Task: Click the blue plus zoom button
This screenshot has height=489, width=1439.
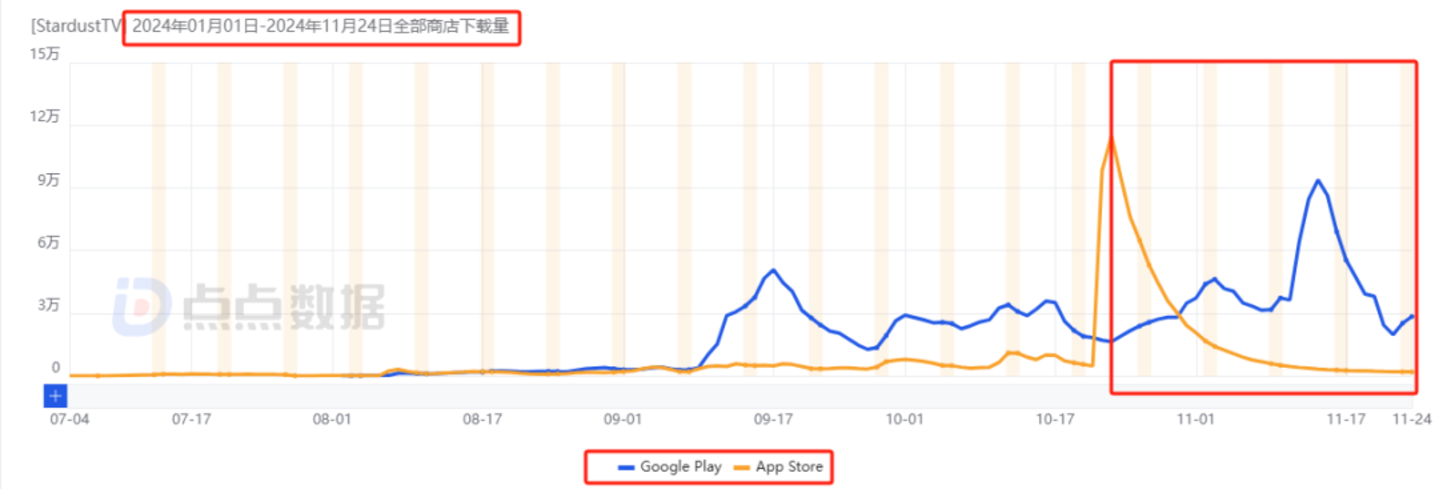Action: coord(56,396)
